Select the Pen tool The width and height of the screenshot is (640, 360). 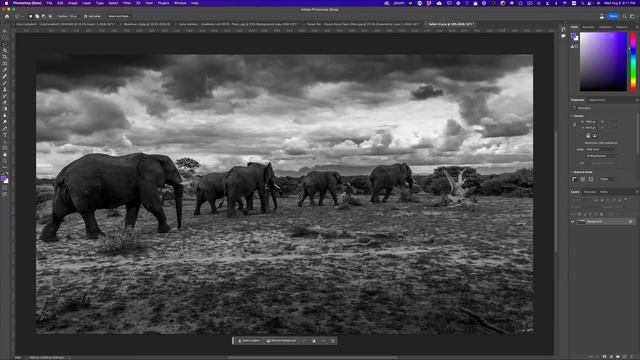[x=5, y=128]
